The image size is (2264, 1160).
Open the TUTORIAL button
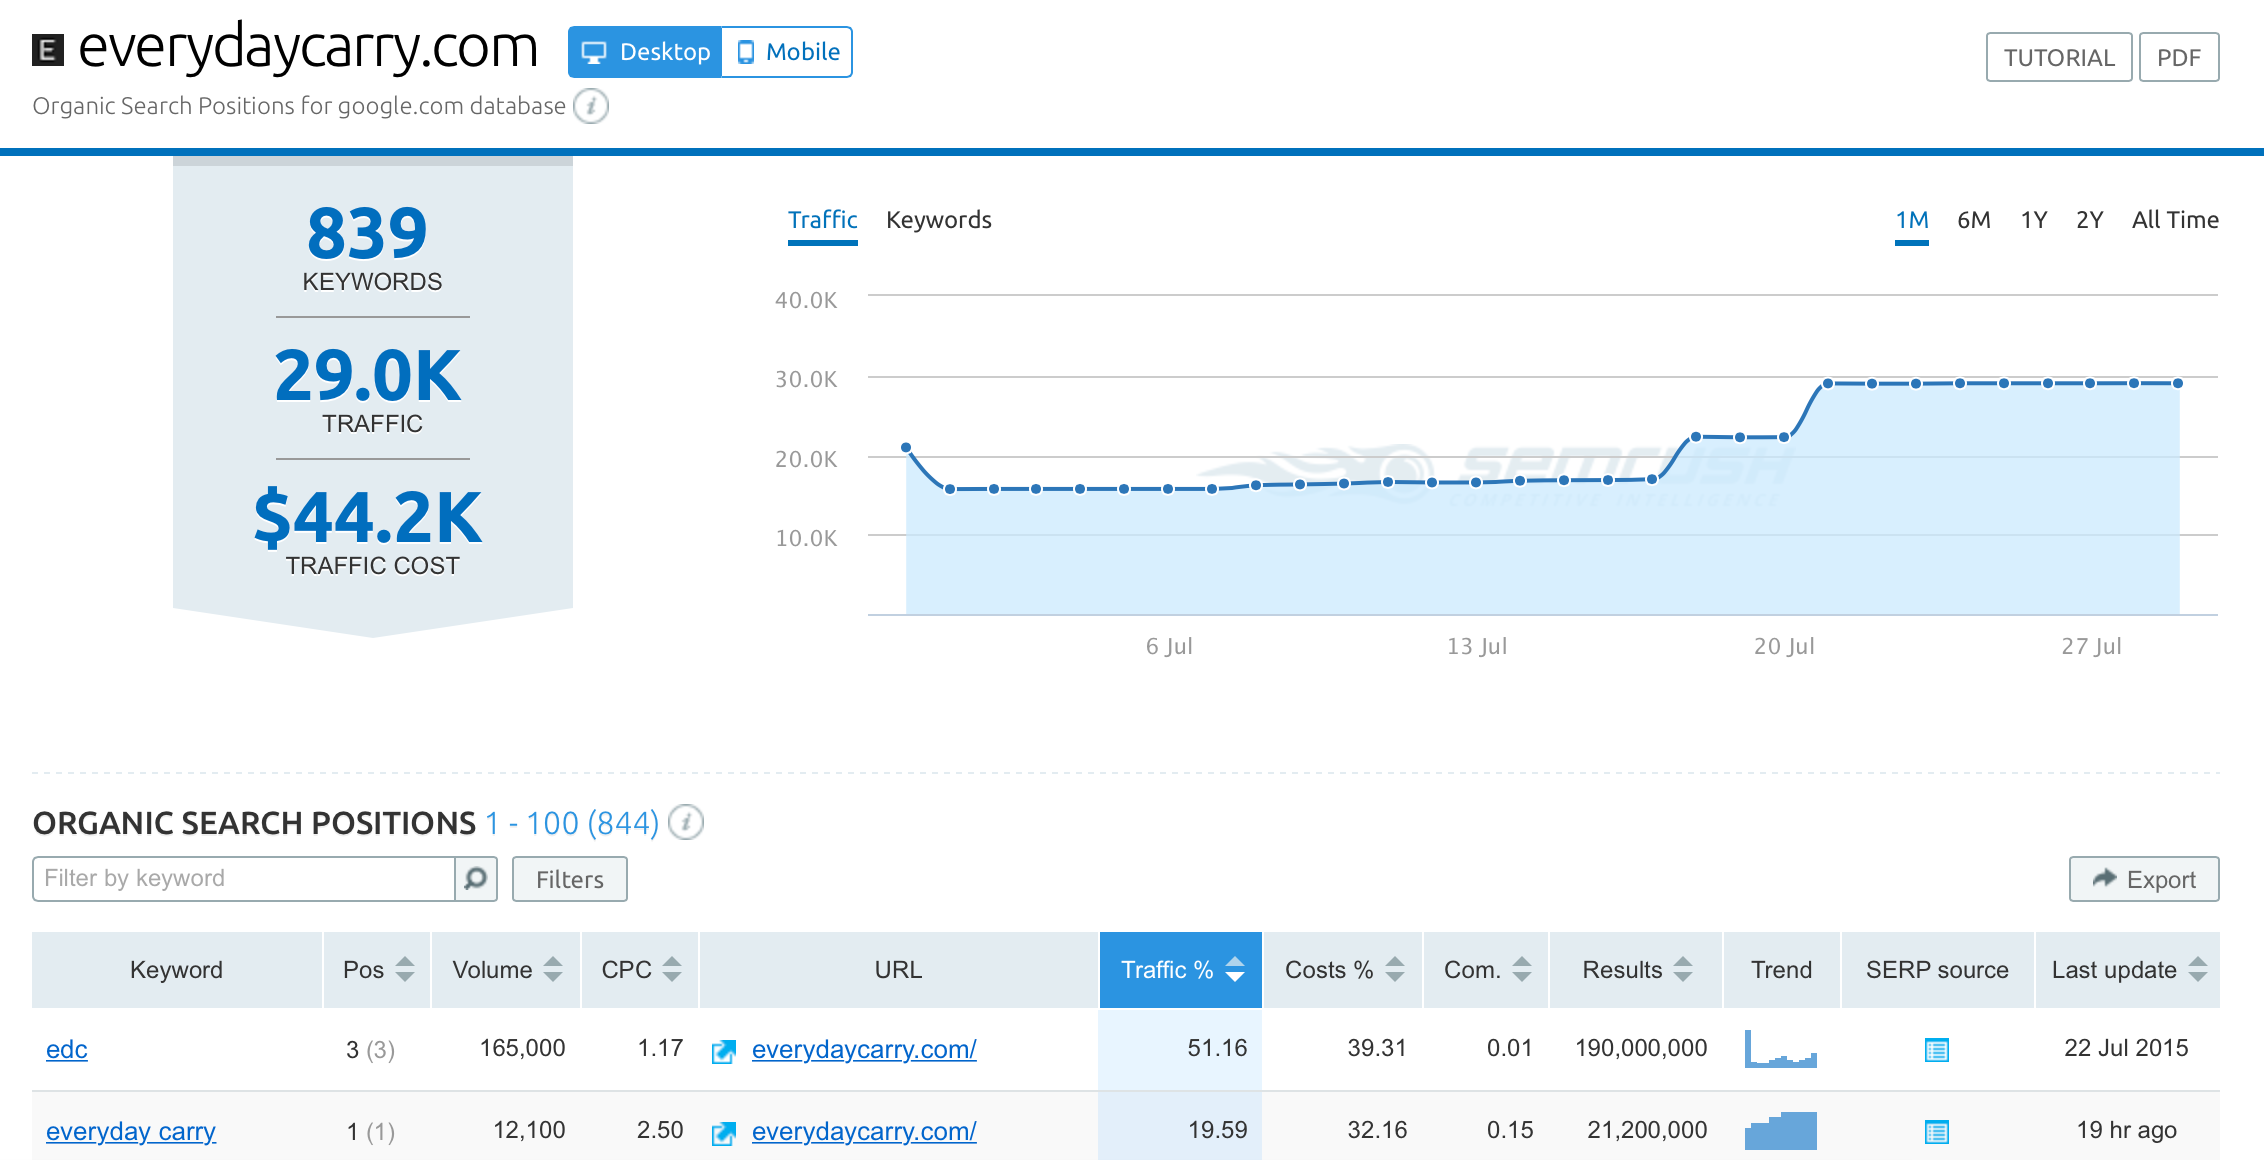[2059, 58]
